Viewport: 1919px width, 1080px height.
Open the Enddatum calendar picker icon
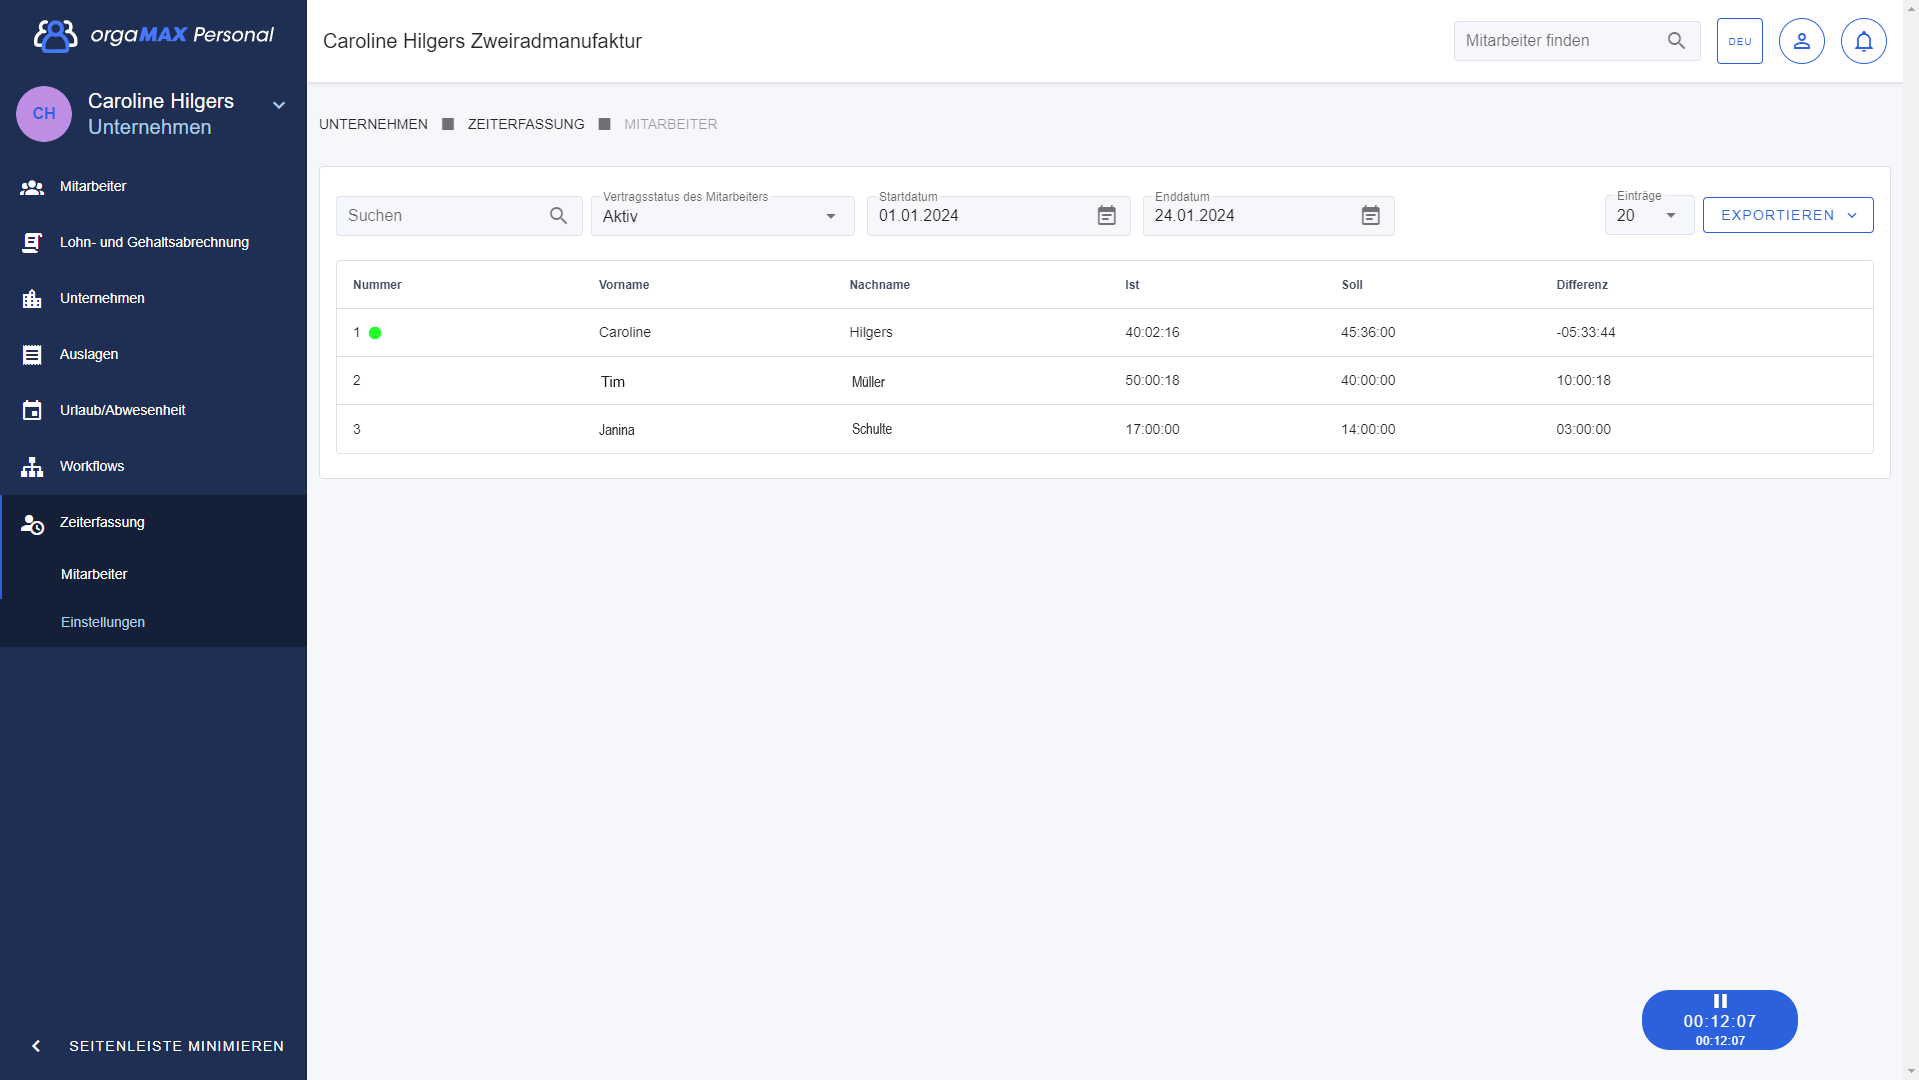pos(1370,216)
